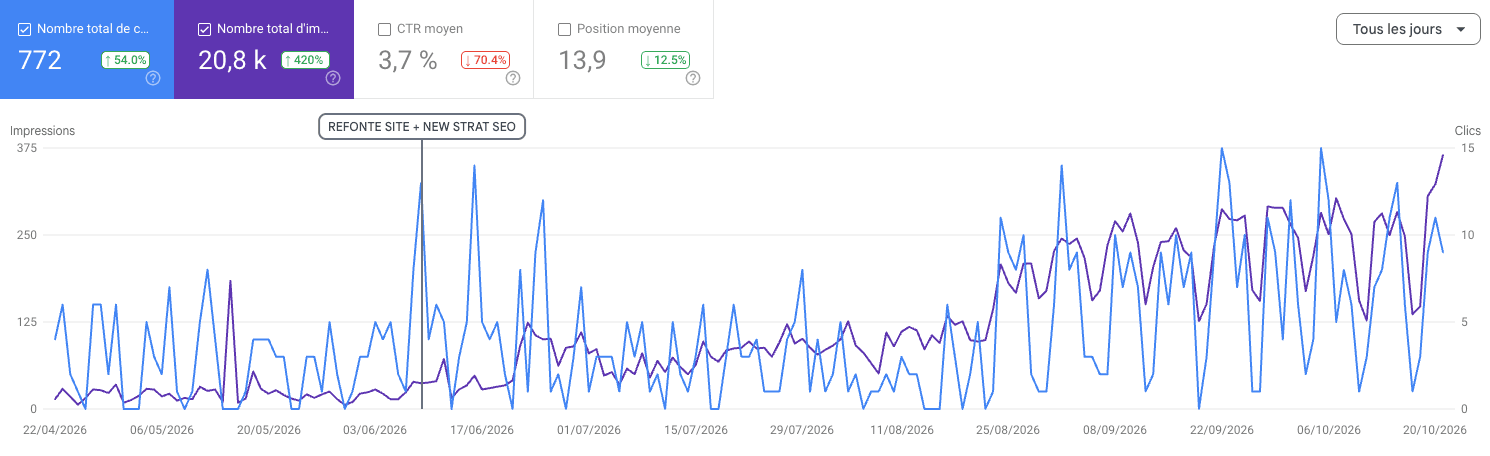The width and height of the screenshot is (1490, 456).
Task: Click the 13,9 average position value
Action: click(582, 60)
